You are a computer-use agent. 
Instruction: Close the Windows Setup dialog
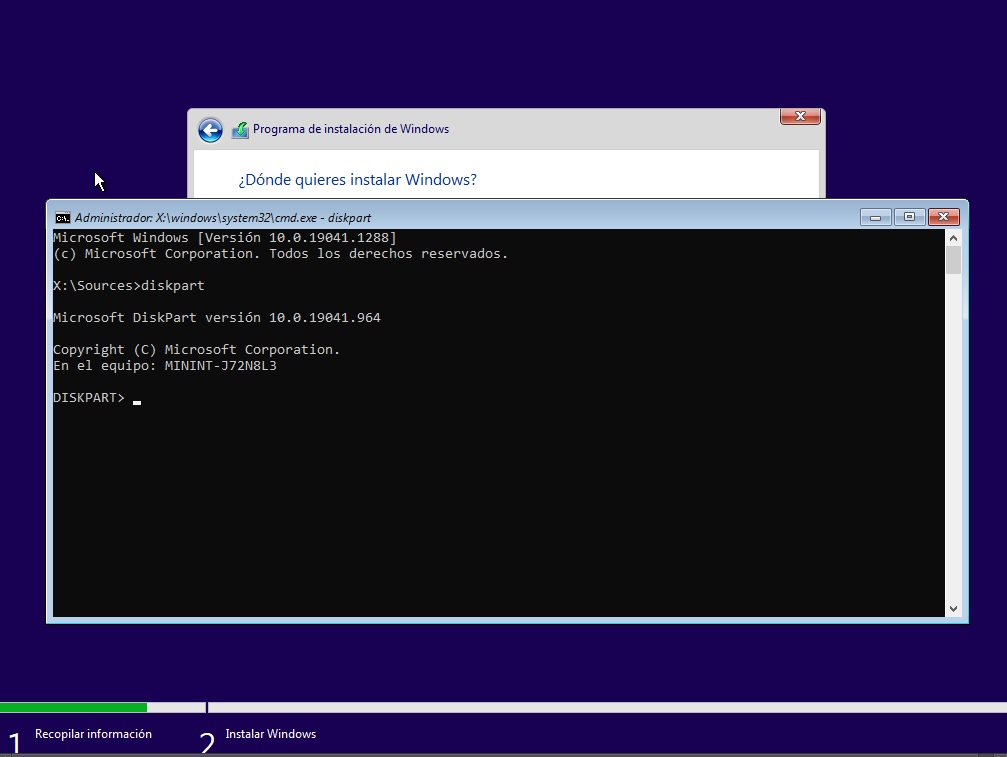800,116
